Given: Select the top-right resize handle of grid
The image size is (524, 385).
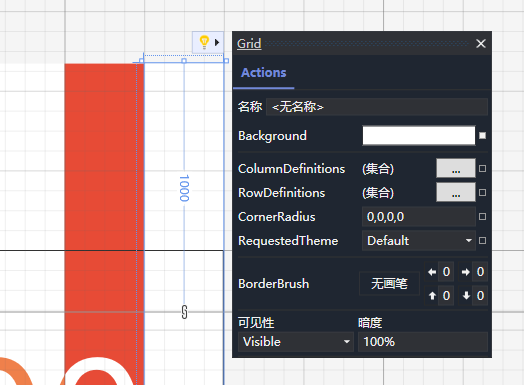Looking at the screenshot, I should [226, 61].
